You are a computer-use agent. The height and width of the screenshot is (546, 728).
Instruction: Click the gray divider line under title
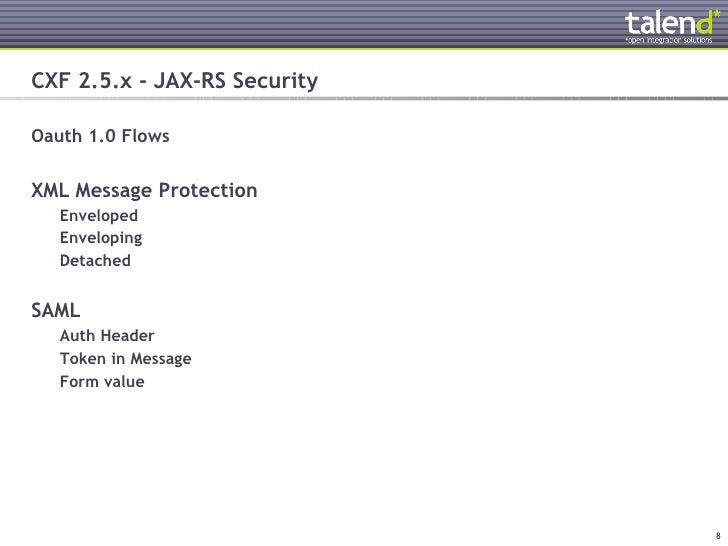tap(364, 98)
